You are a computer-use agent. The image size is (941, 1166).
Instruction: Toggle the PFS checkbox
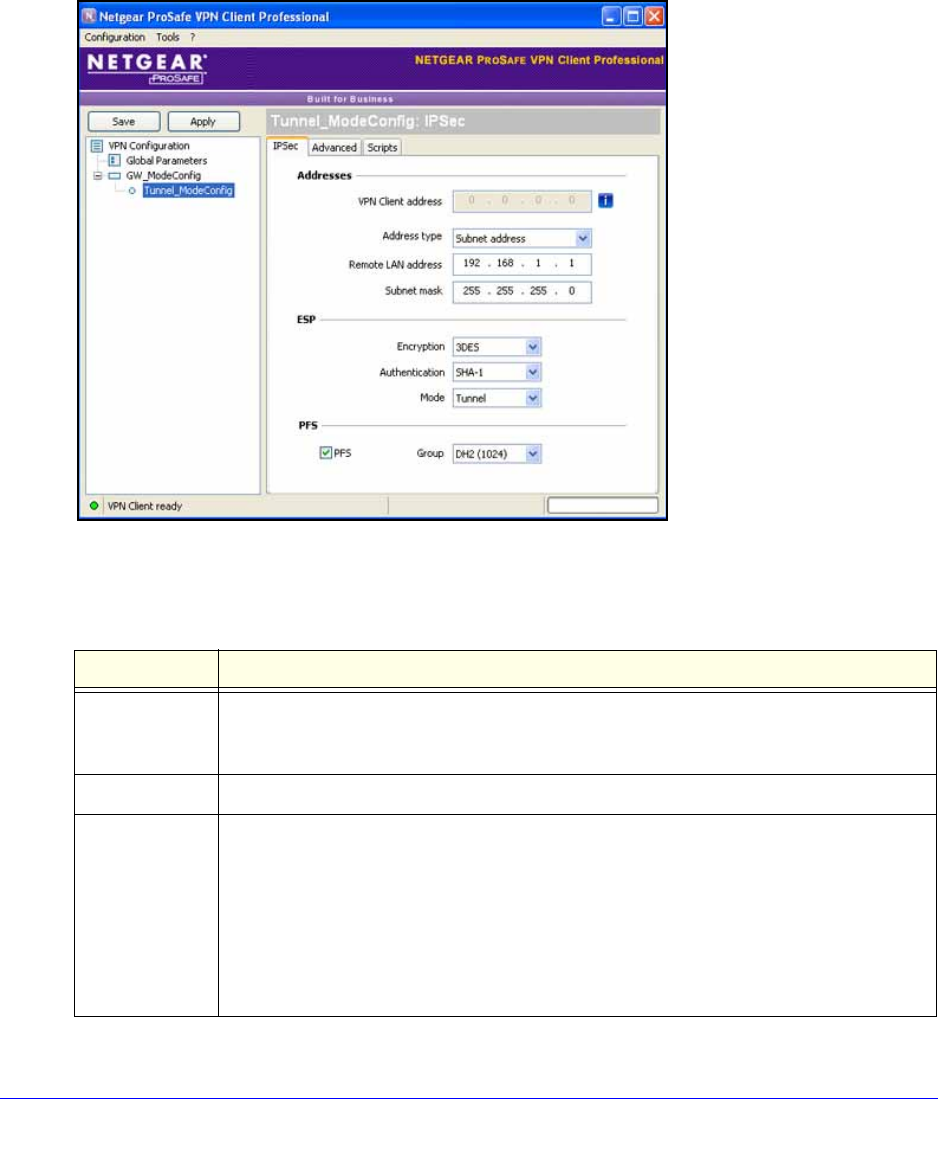point(325,452)
